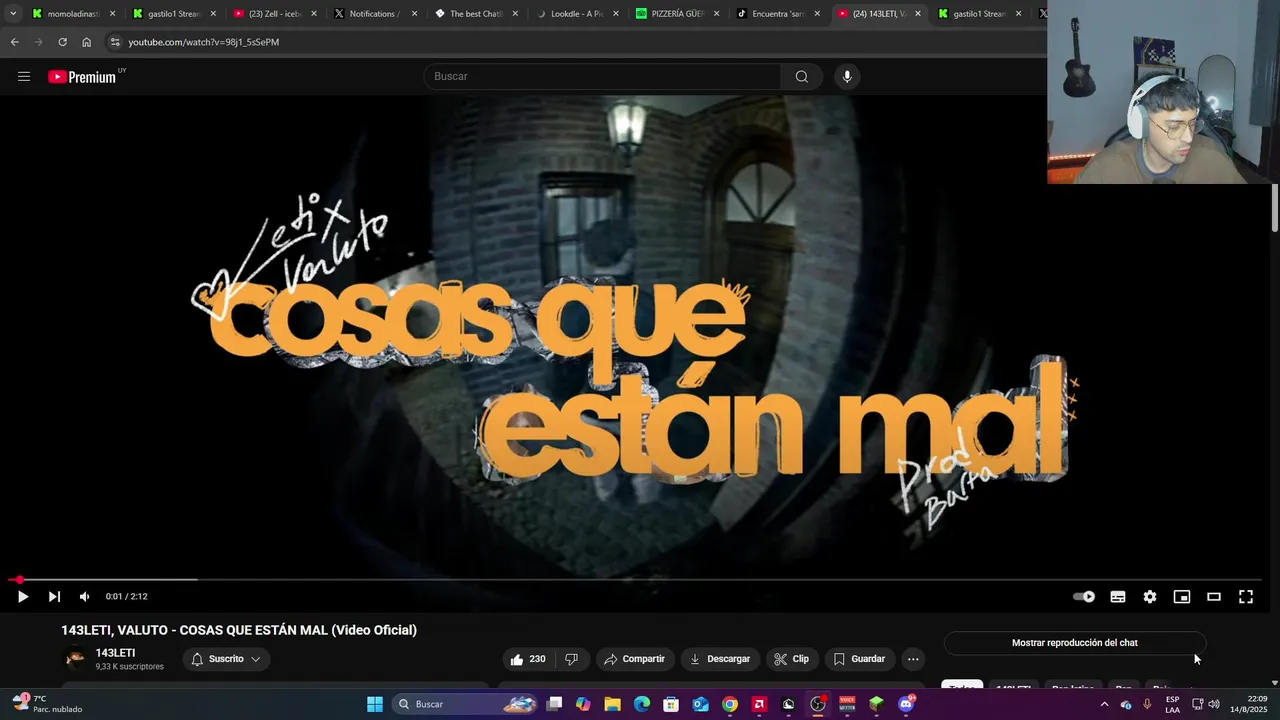Click the taskbar Buscar search box
1280x720 pixels.
(x=467, y=704)
